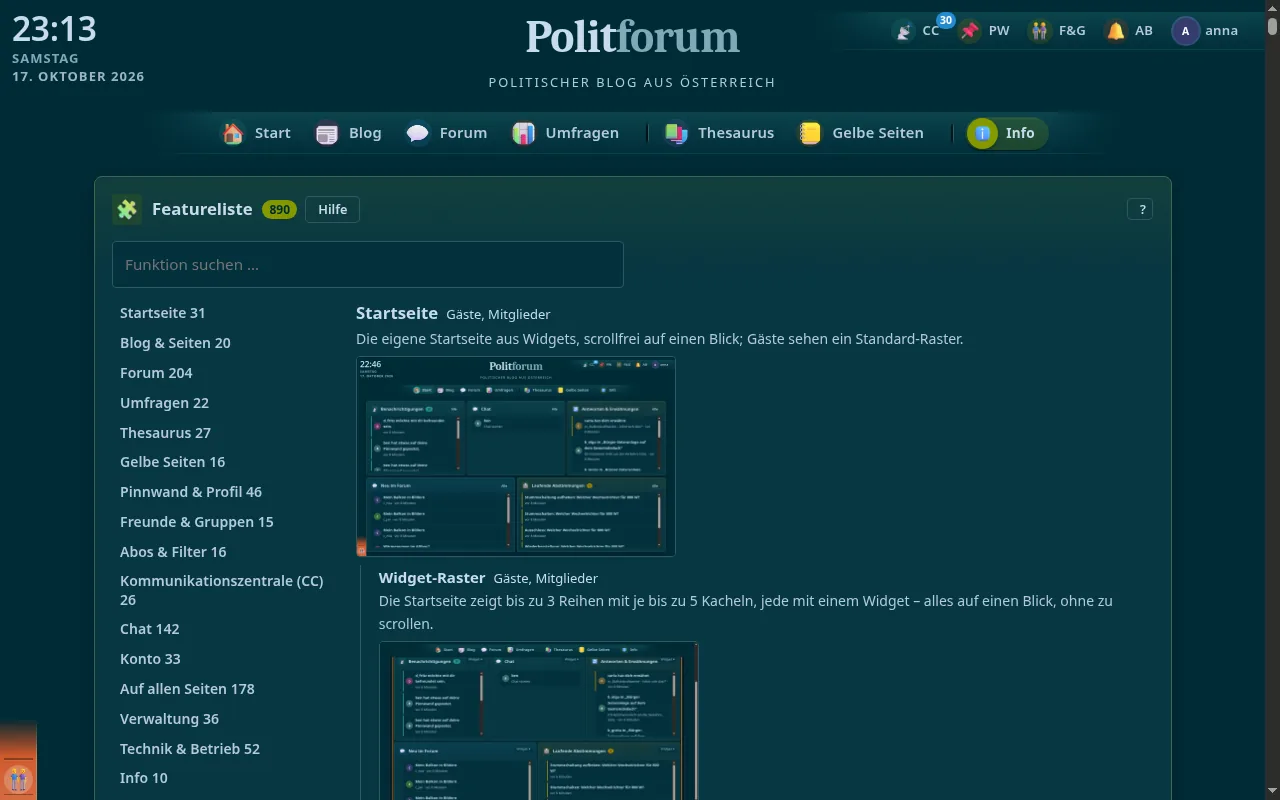
Task: Click the Widget-Raster heading link
Action: click(x=432, y=578)
